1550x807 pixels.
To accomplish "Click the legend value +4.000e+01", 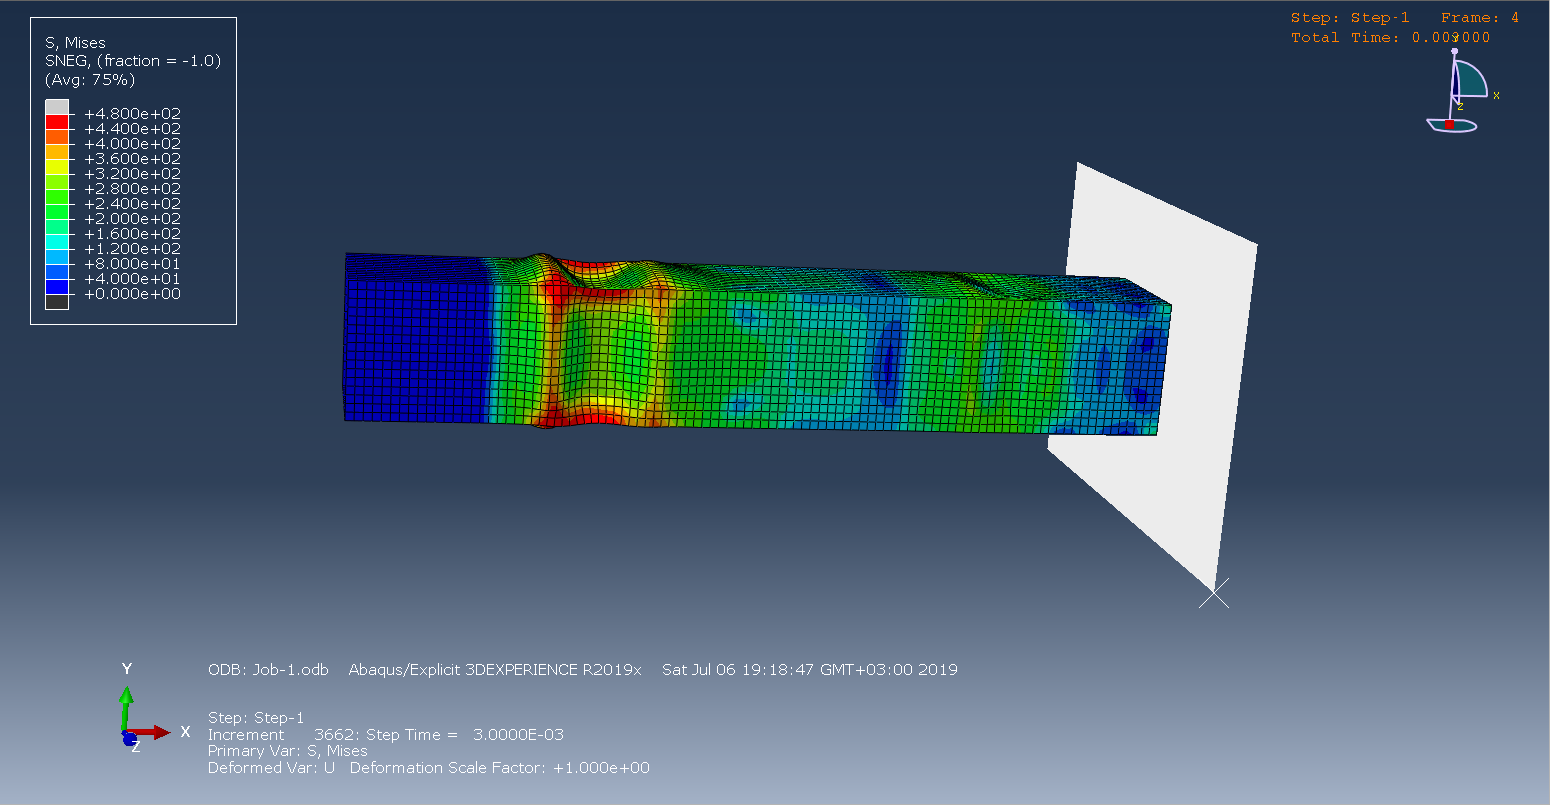I will tap(132, 279).
